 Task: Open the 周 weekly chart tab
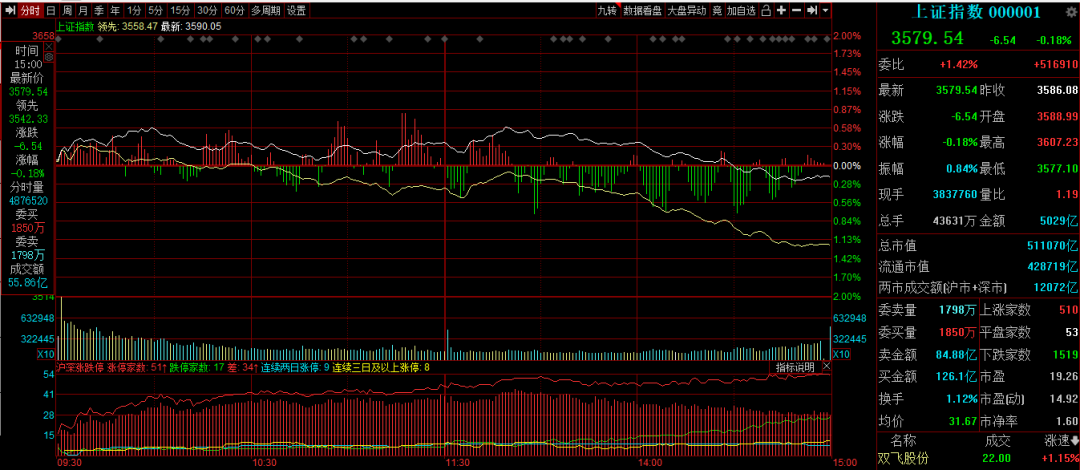pyautogui.click(x=67, y=10)
